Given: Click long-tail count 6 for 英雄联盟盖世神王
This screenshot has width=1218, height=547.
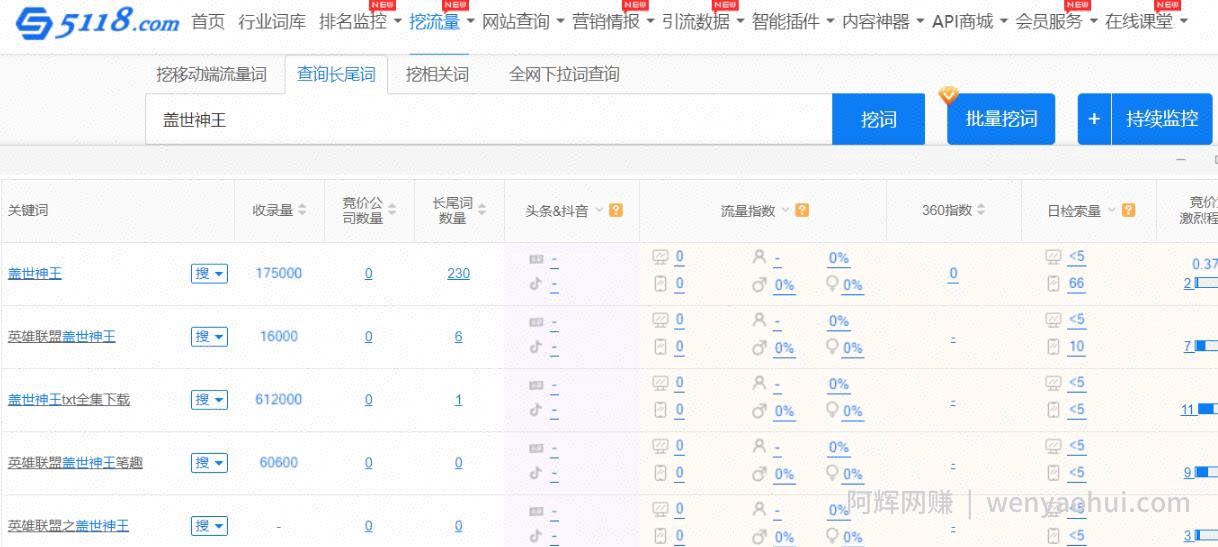Looking at the screenshot, I should pos(458,336).
